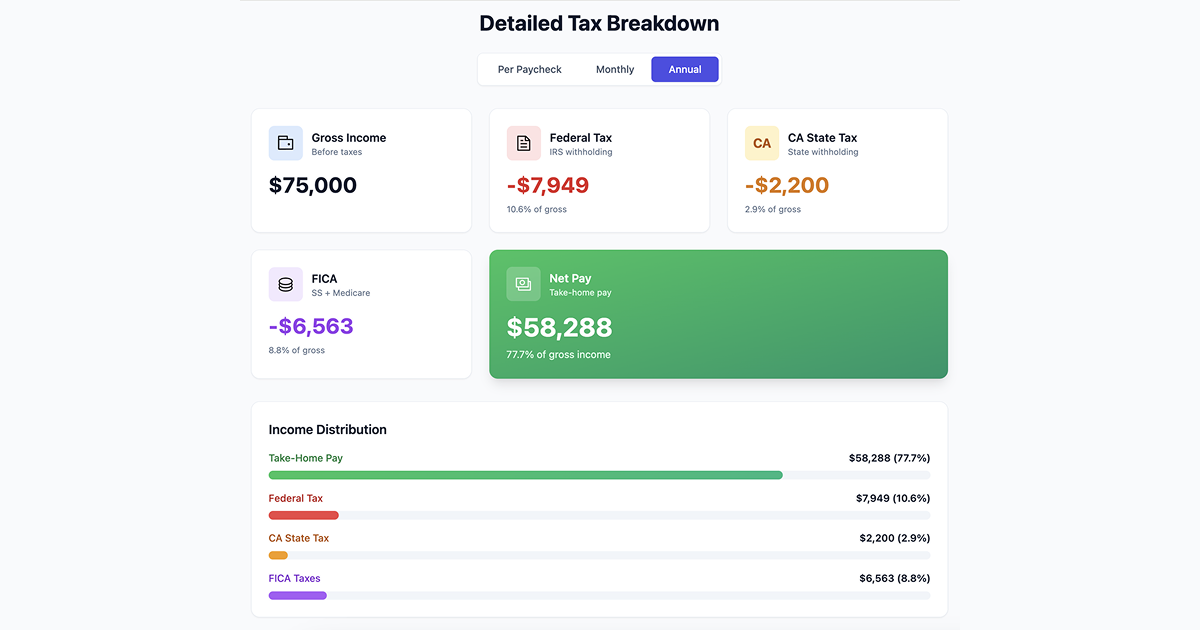Click the green Take-Home Pay progress bar
The height and width of the screenshot is (630, 1200).
click(x=525, y=475)
